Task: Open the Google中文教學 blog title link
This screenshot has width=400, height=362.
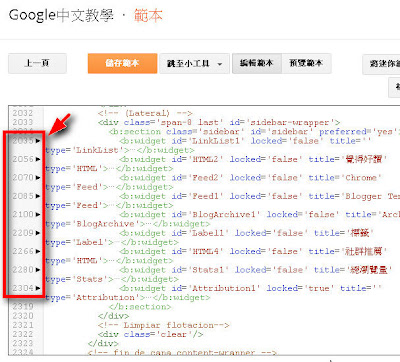Action: (61, 16)
